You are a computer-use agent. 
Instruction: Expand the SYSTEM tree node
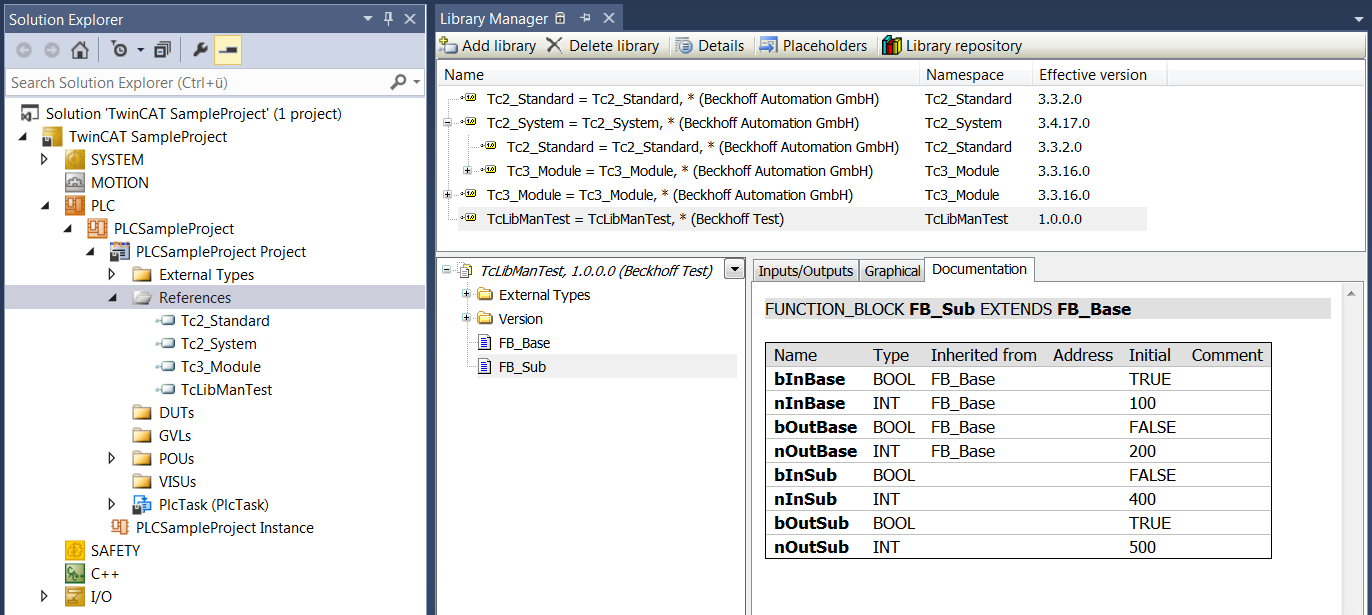[x=44, y=160]
